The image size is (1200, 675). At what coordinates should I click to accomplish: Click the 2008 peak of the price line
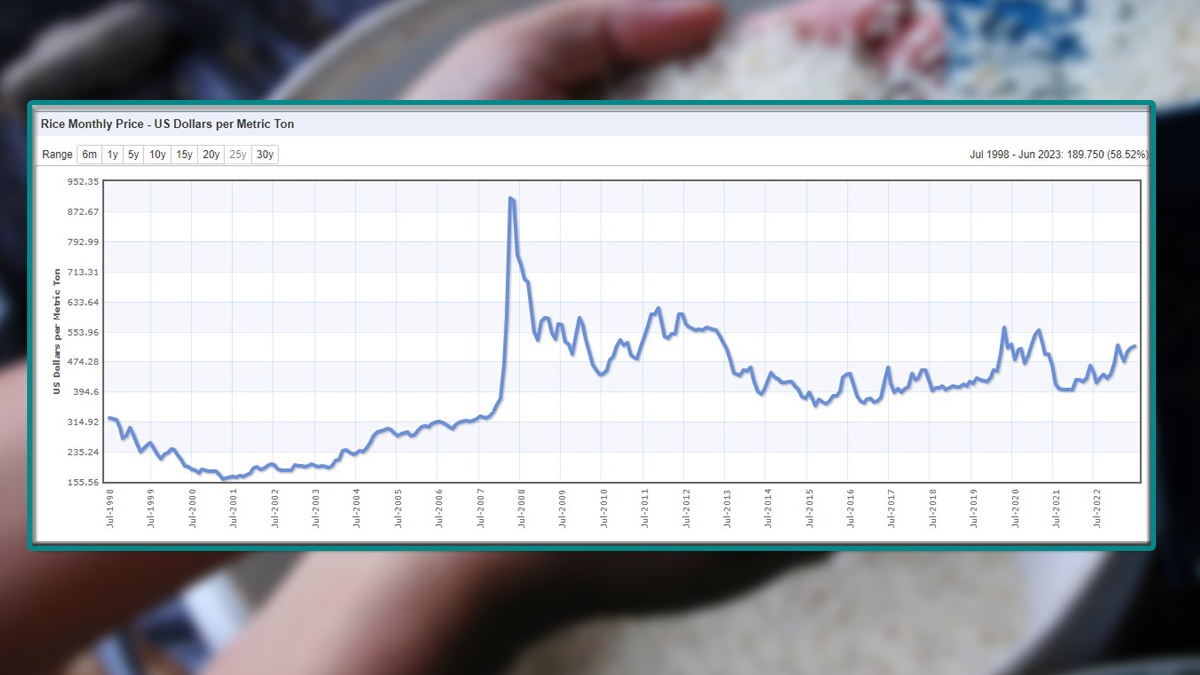tap(511, 198)
